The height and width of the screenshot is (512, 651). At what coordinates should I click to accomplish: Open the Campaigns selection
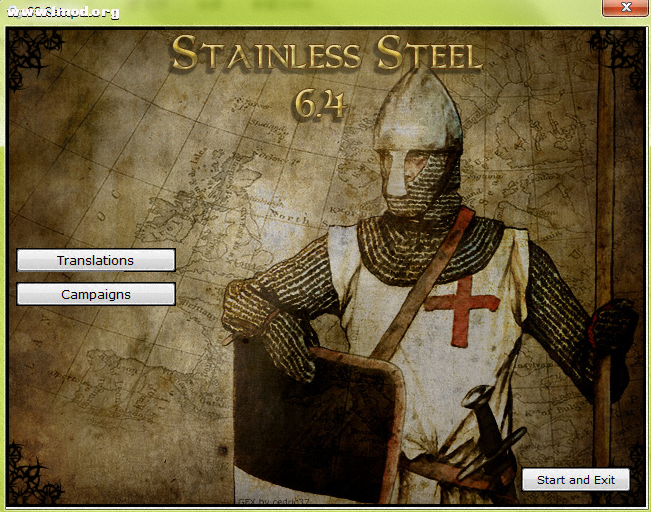click(96, 294)
